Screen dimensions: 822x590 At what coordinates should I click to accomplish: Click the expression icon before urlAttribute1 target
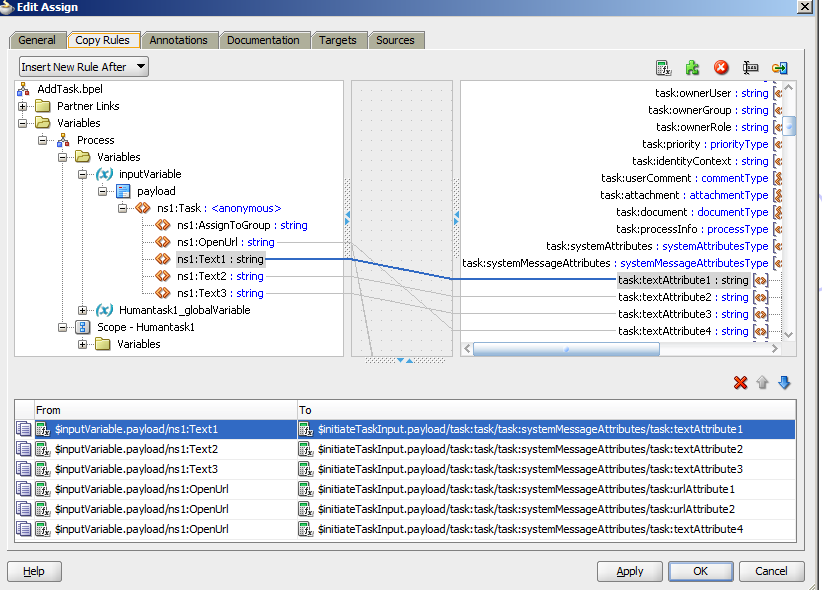point(306,489)
